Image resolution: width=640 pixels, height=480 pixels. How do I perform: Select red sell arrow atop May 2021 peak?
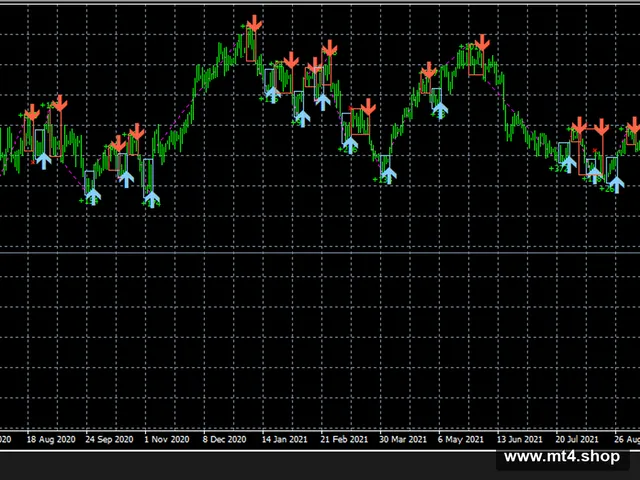(x=482, y=42)
